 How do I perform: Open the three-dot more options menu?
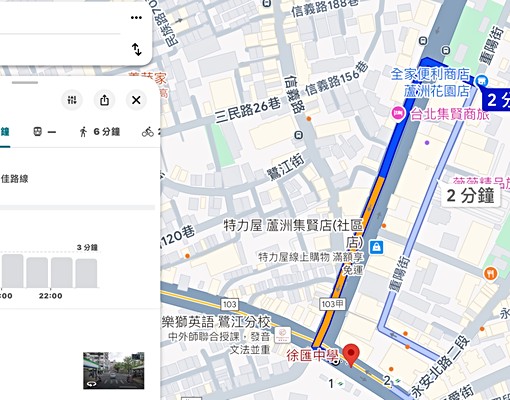136,18
